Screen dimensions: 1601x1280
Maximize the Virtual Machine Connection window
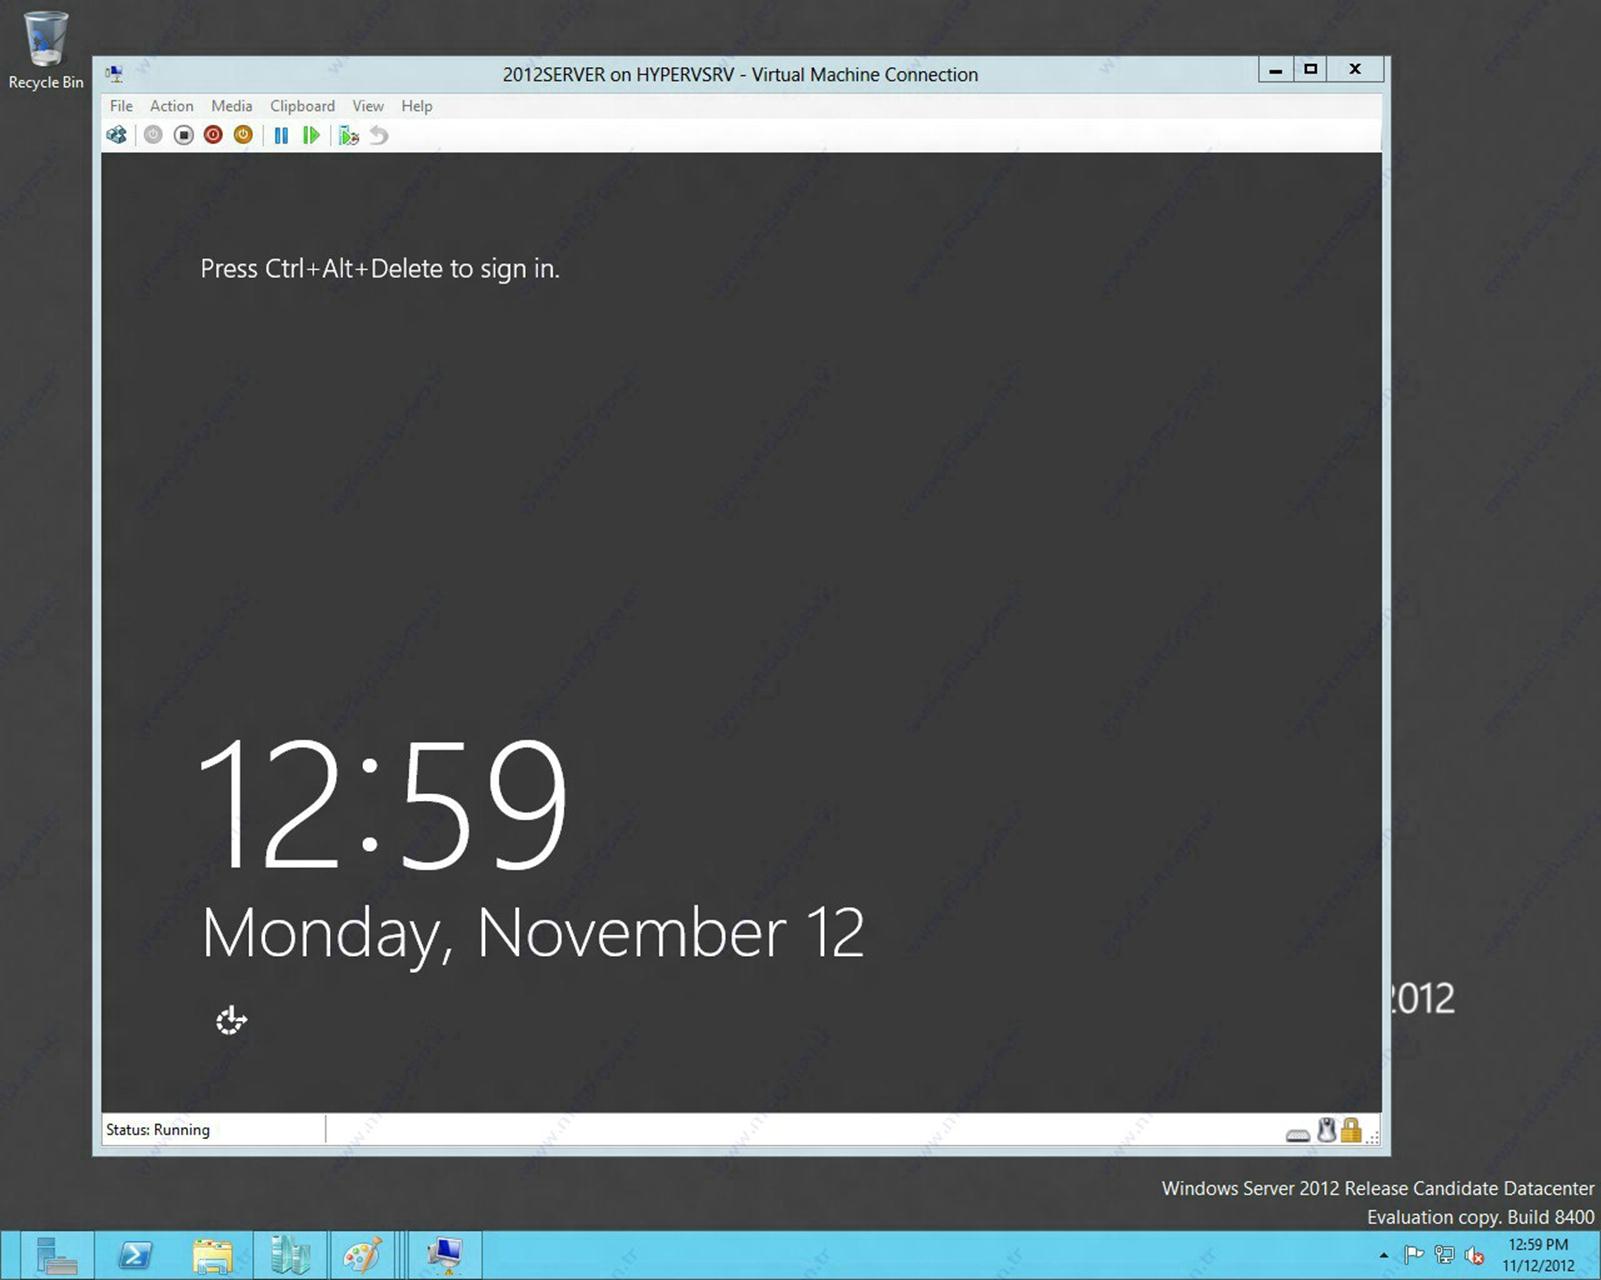tap(1310, 70)
